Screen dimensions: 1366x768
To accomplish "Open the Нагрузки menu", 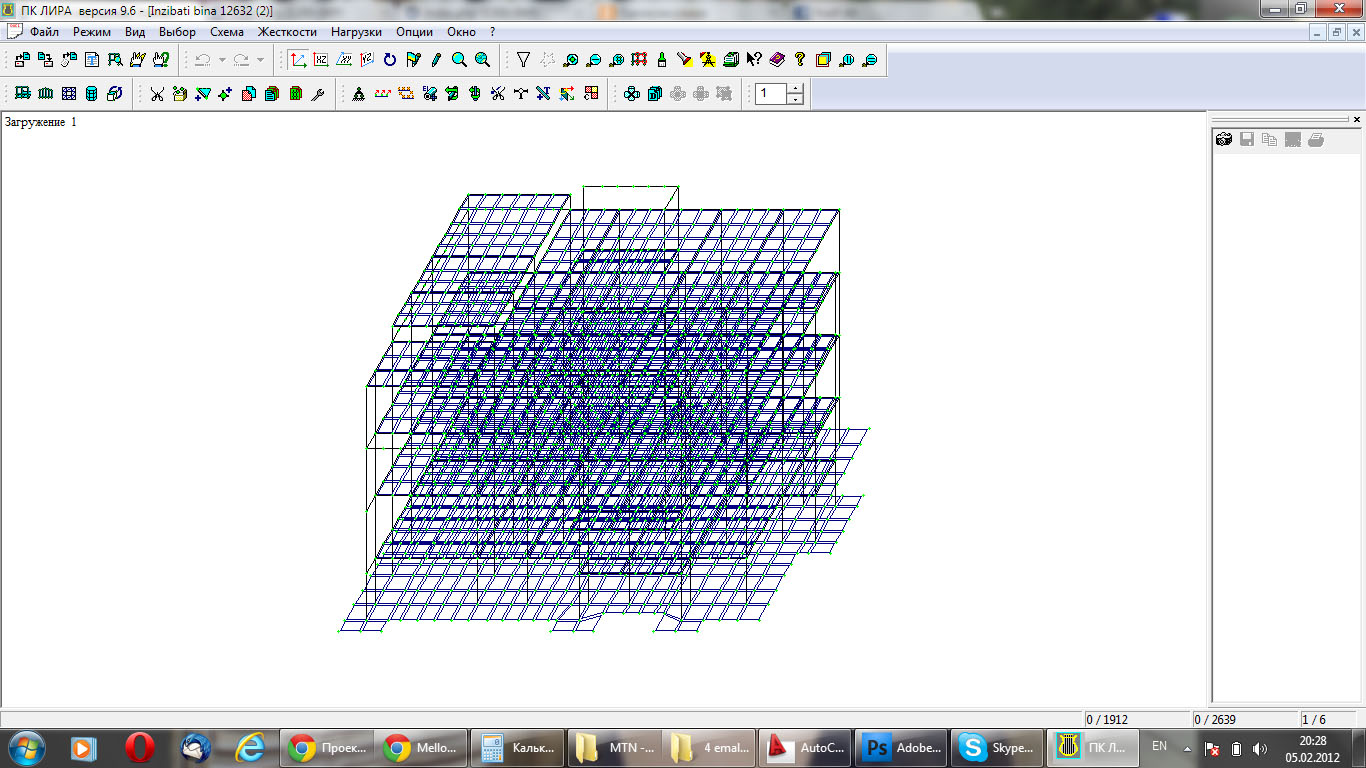I will [x=357, y=32].
